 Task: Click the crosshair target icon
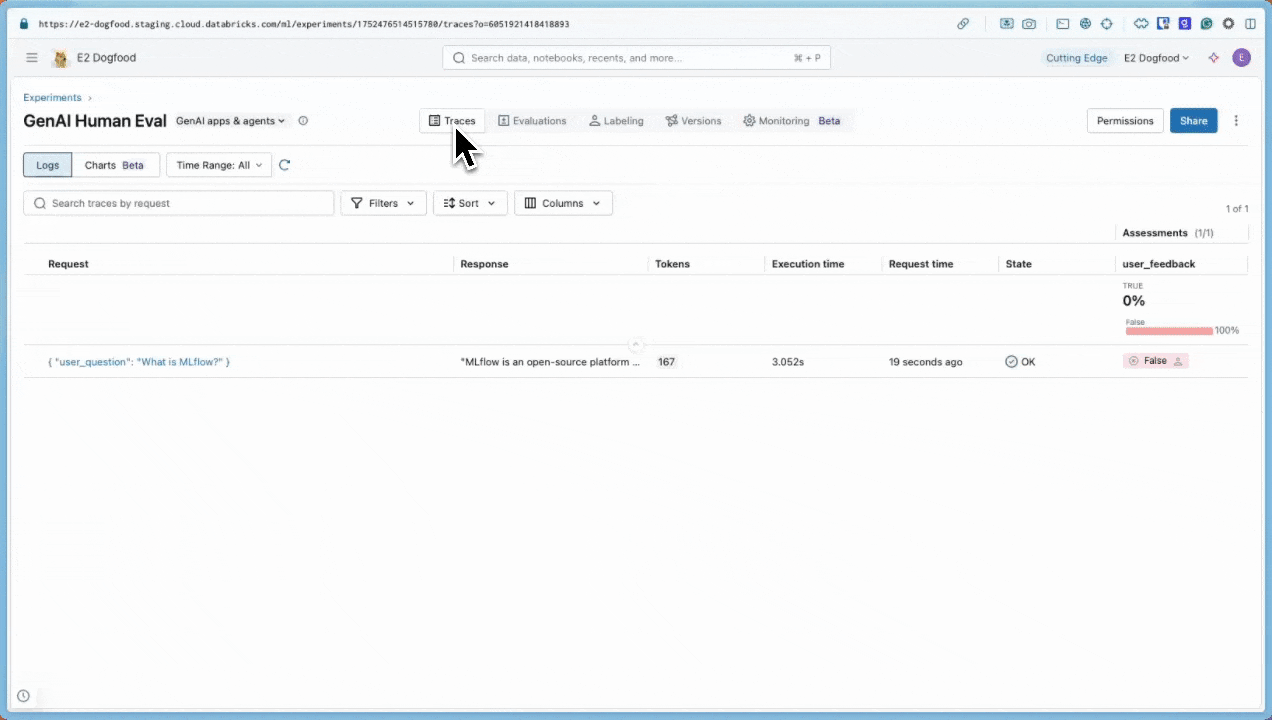point(1107,24)
